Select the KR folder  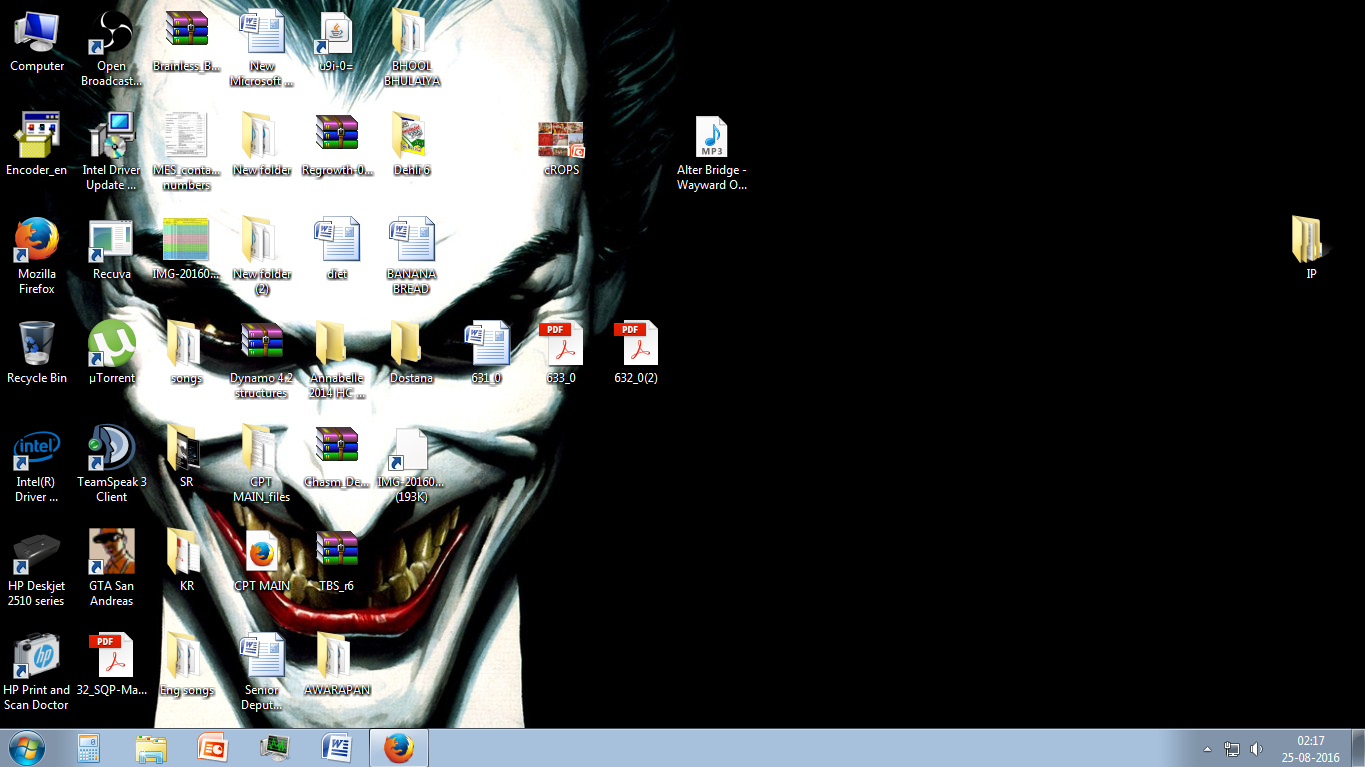pos(187,561)
